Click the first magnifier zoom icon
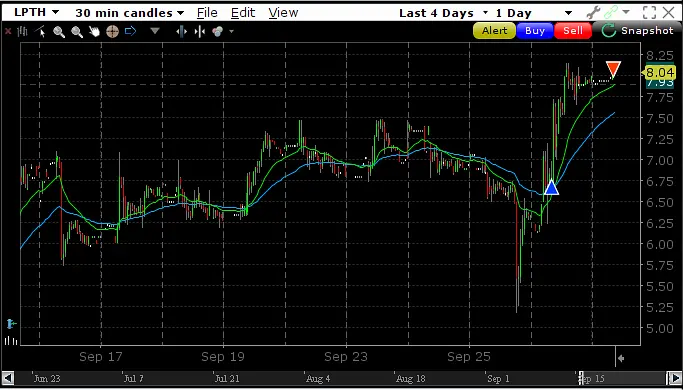 pyautogui.click(x=59, y=31)
